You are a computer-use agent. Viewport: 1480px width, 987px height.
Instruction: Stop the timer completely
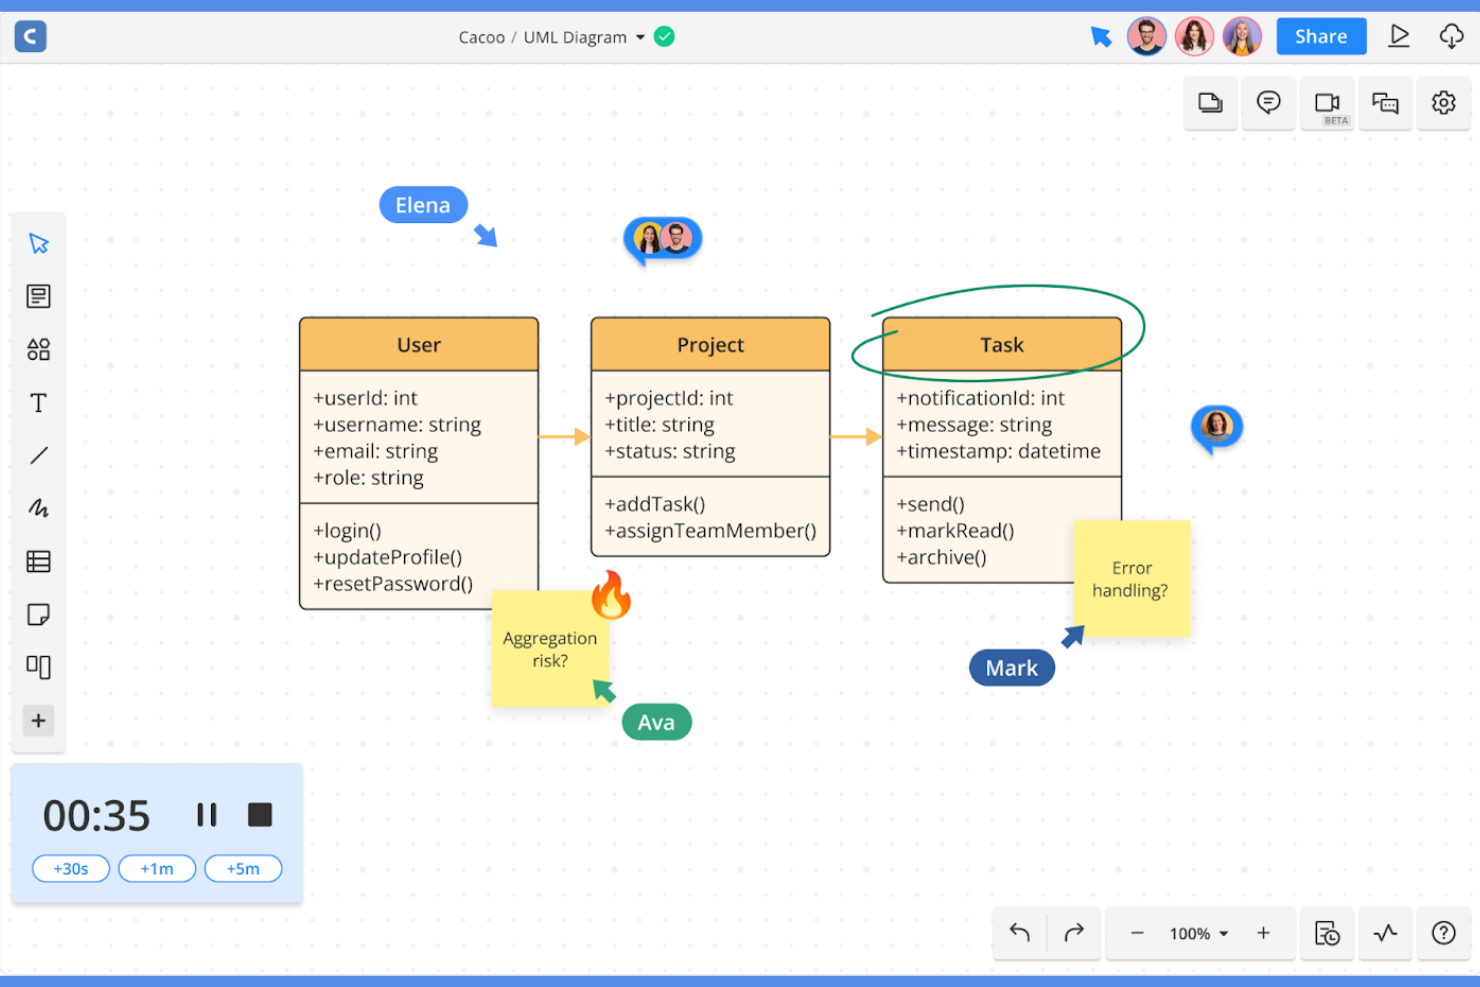[259, 814]
